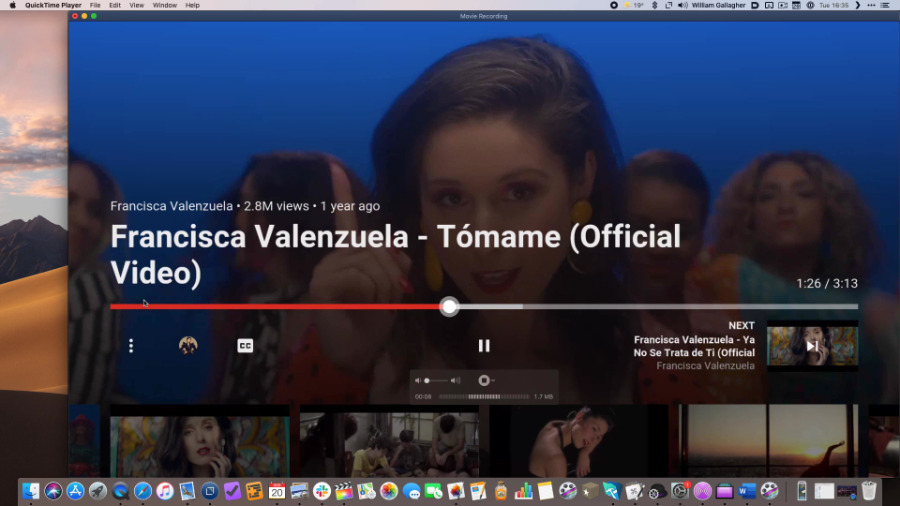Click the volume icon in menu bar
Screen dimensions: 900x506
tap(682, 5)
